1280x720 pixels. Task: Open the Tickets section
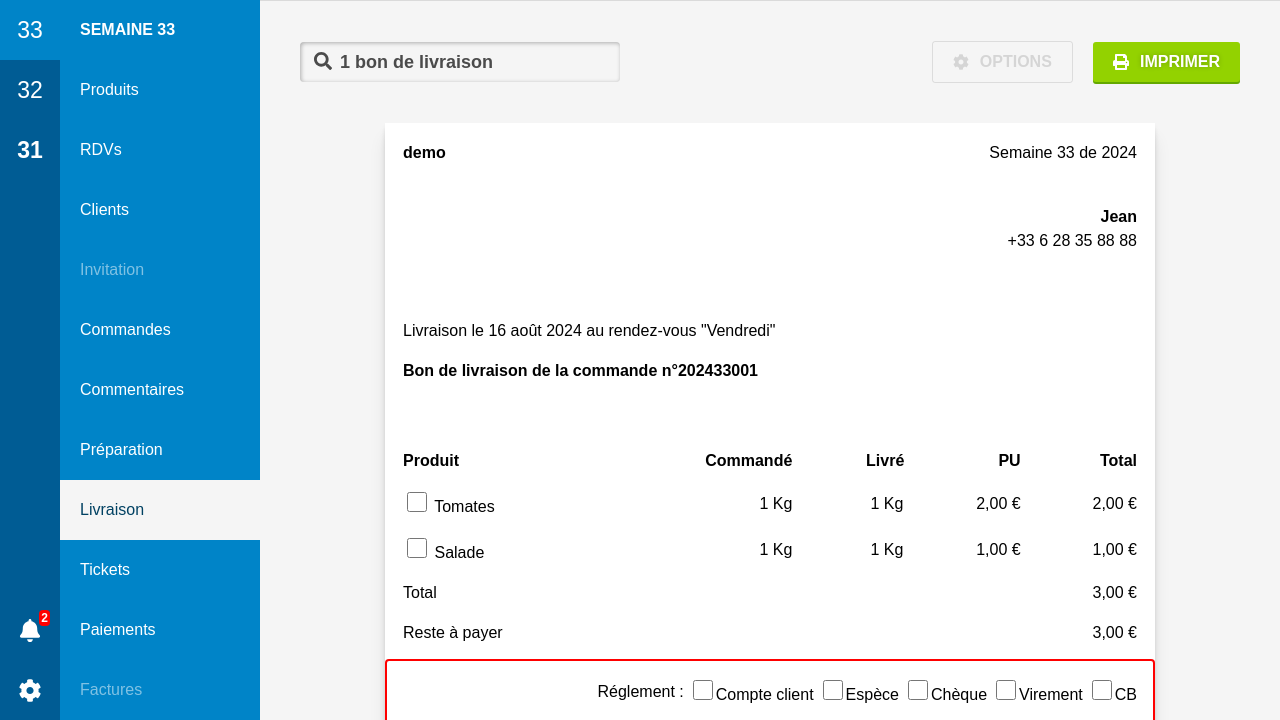point(105,570)
